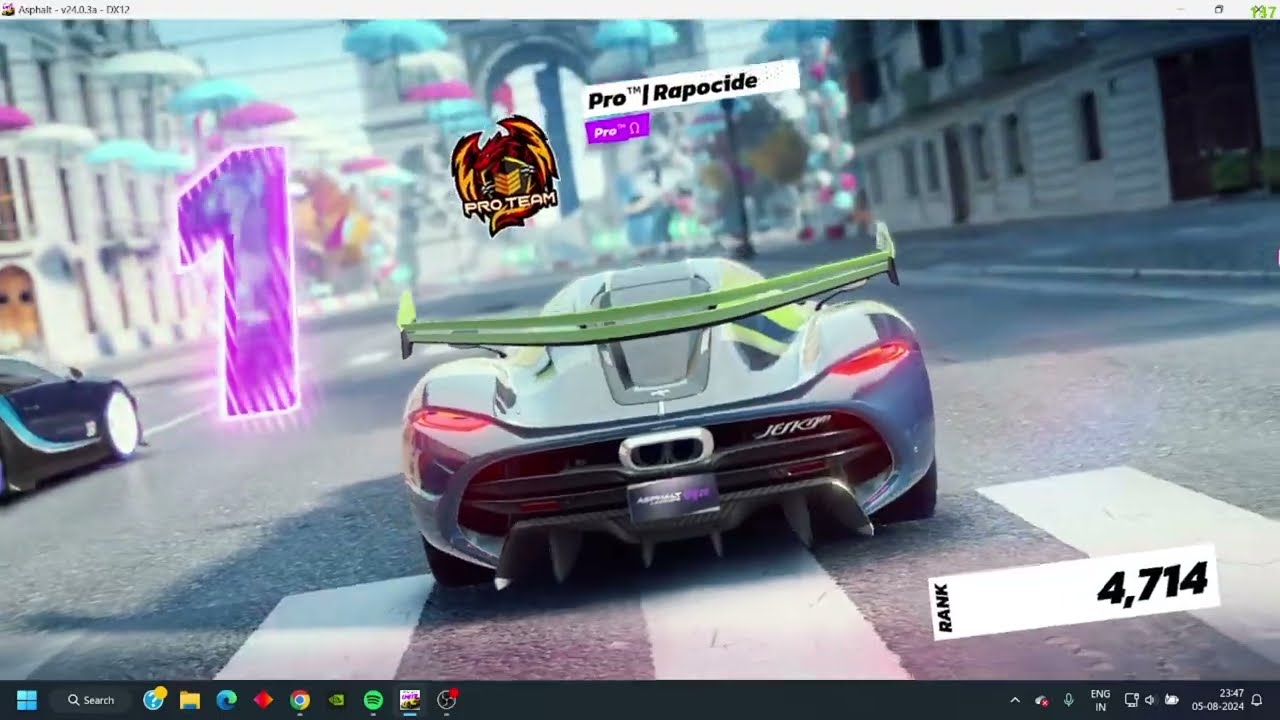The image size is (1280, 720).
Task: Switch the ENG IN input language
Action: click(x=1100, y=700)
